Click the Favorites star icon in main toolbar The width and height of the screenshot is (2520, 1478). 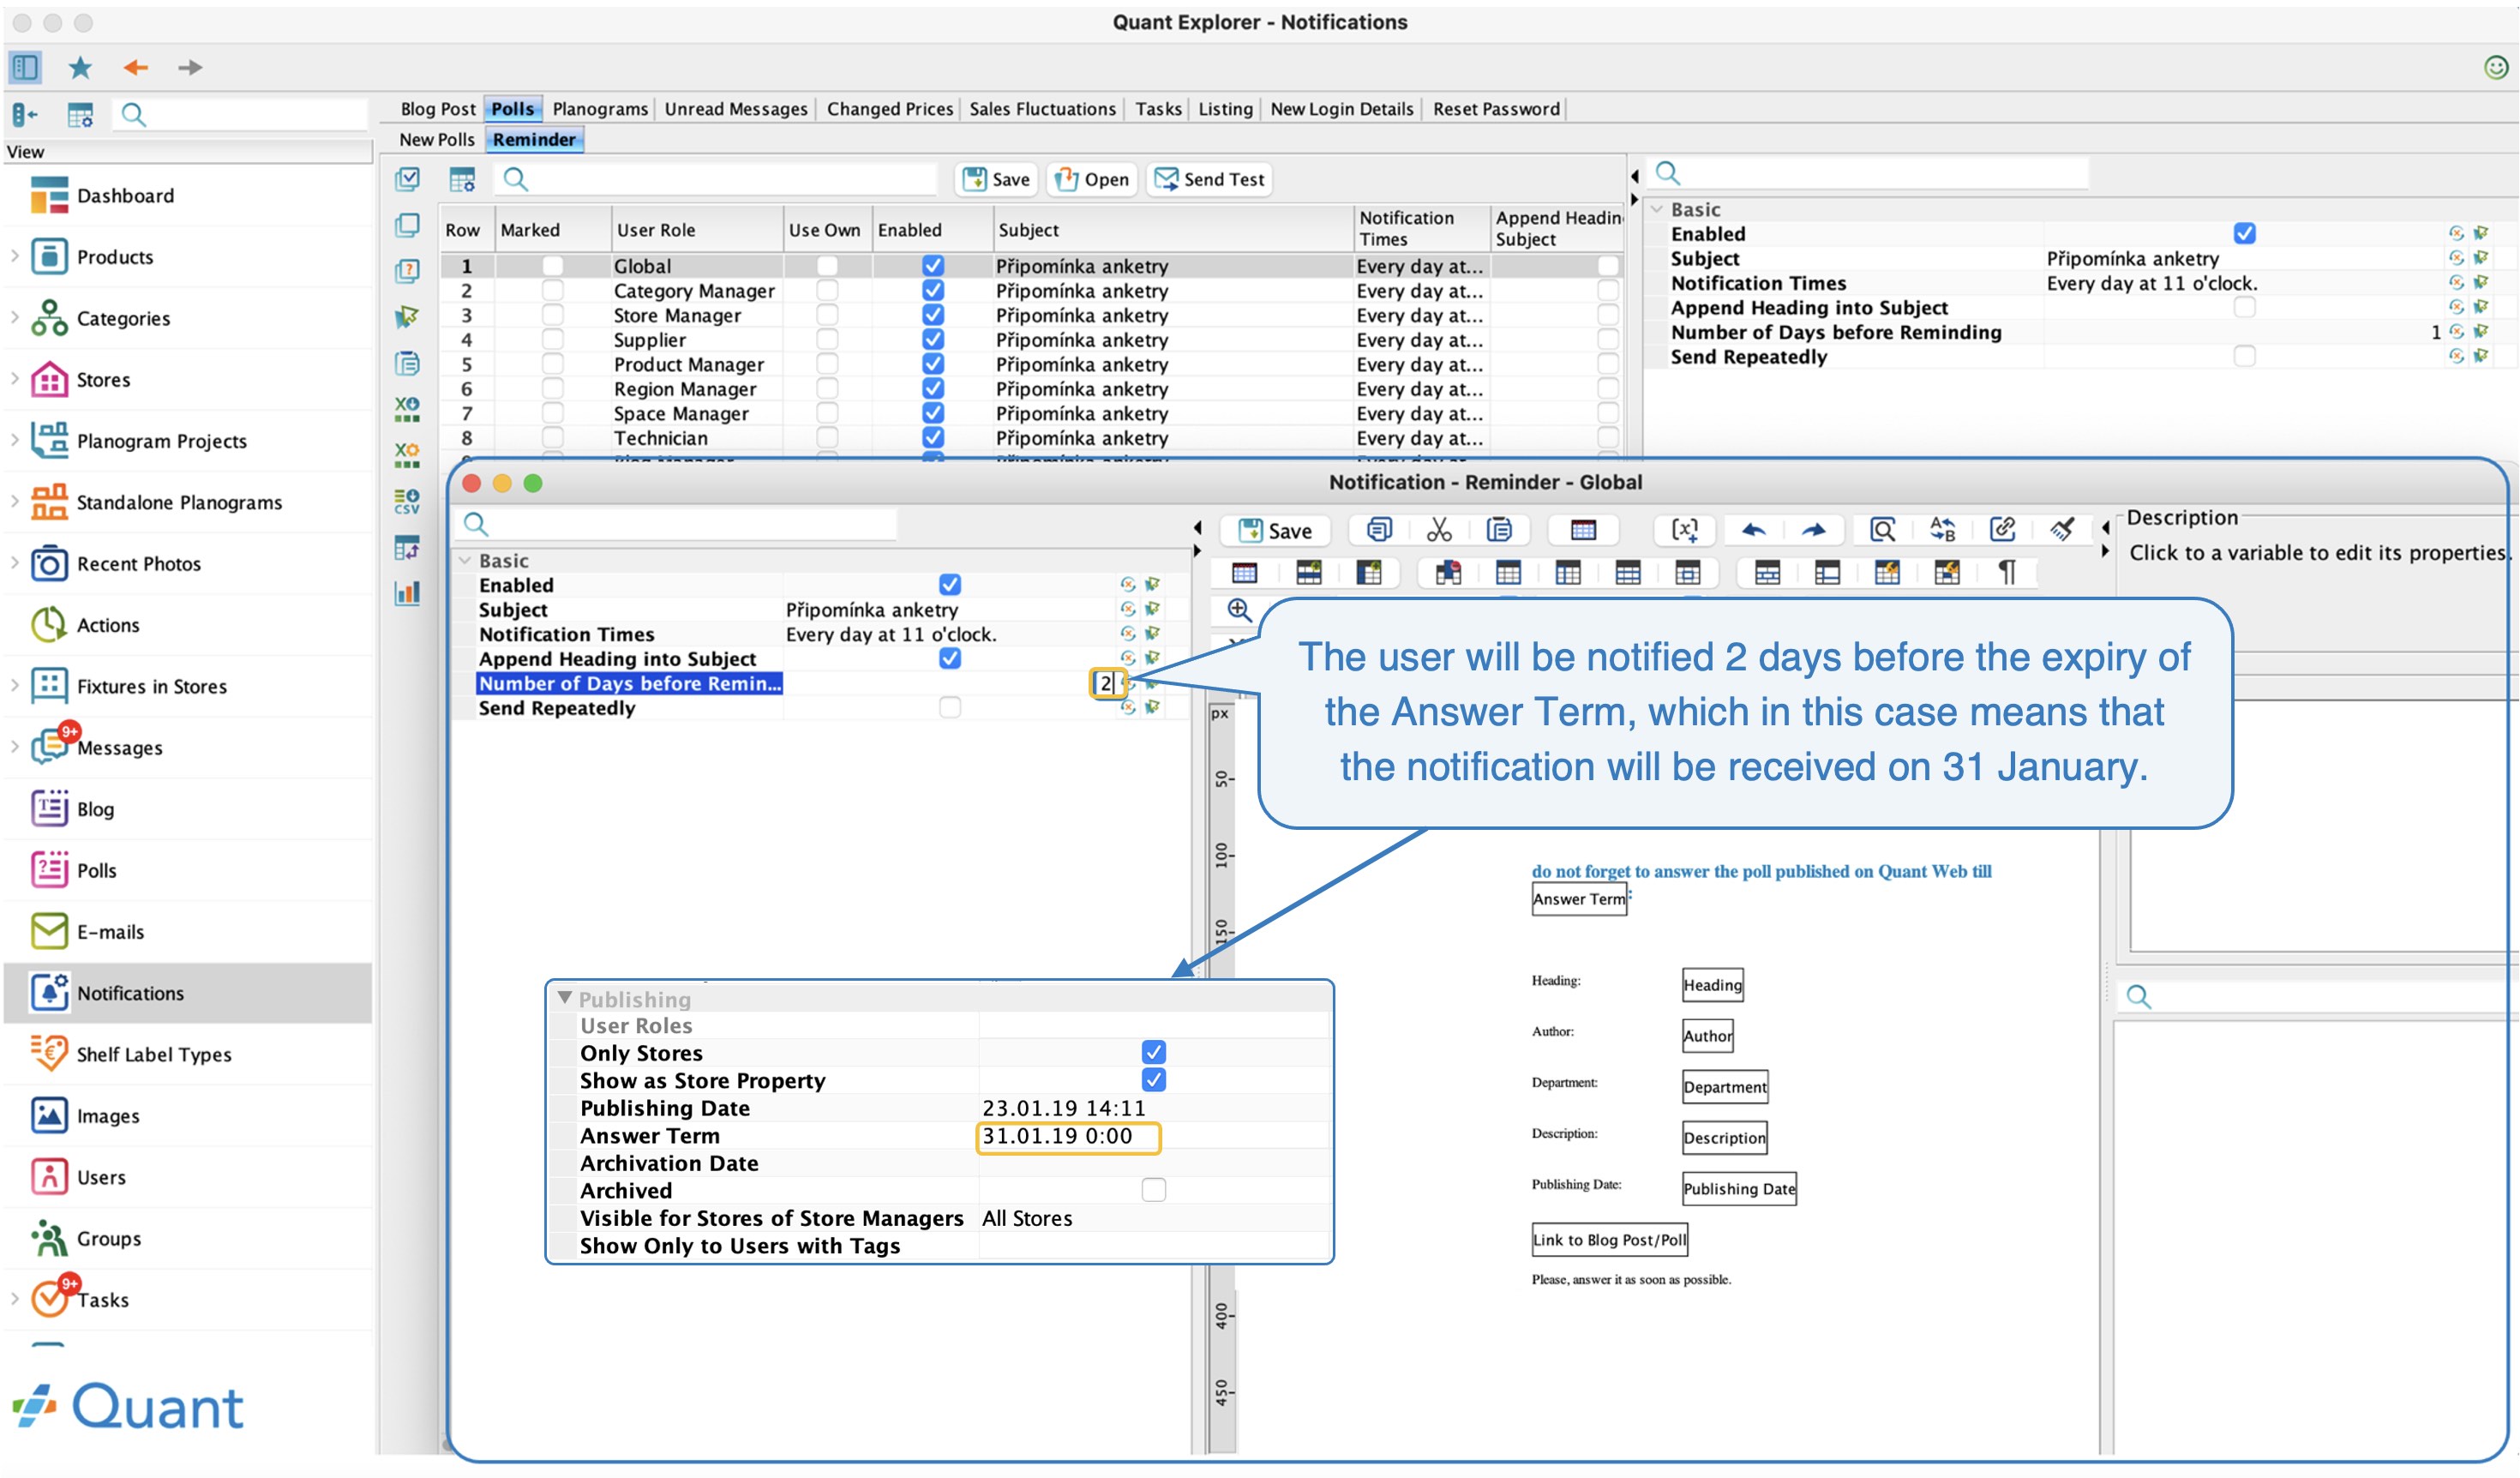click(x=80, y=67)
